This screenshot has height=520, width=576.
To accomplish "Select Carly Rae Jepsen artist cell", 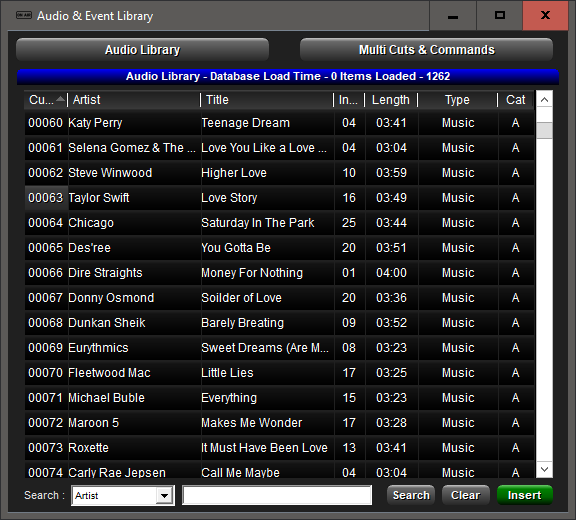I will [134, 469].
